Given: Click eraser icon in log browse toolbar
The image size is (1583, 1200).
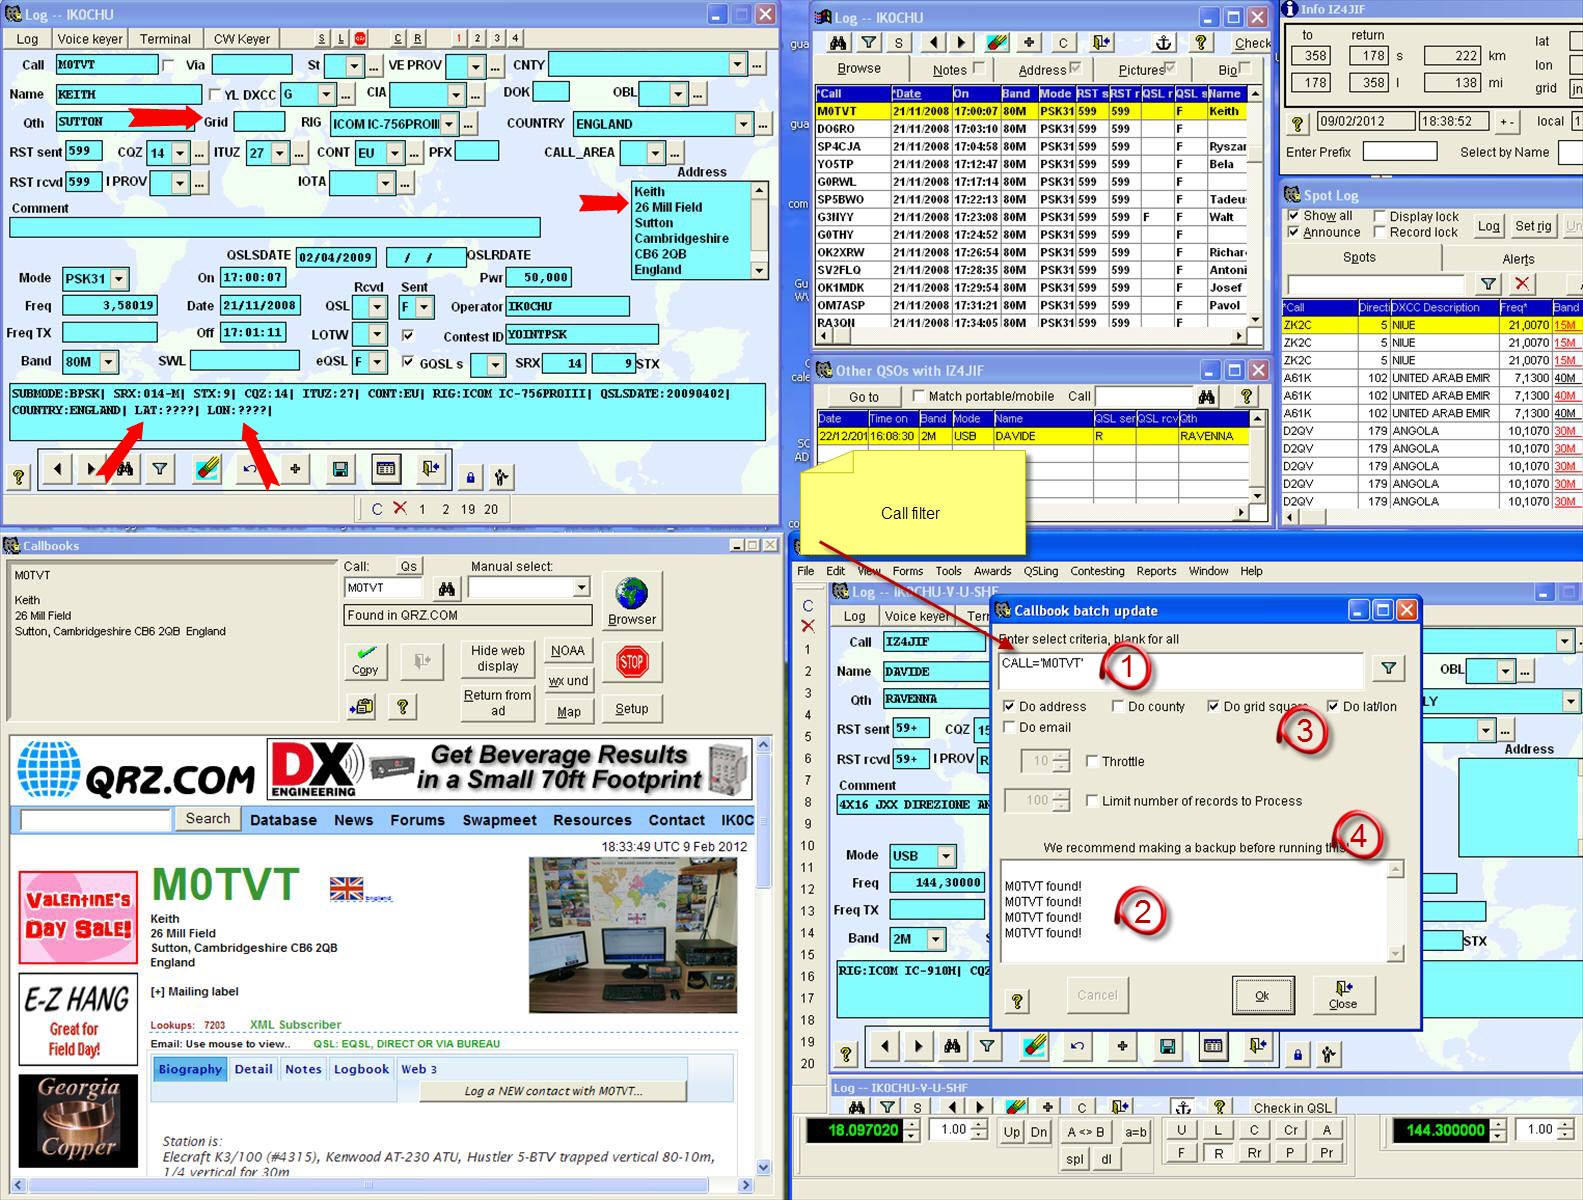Looking at the screenshot, I should (997, 43).
